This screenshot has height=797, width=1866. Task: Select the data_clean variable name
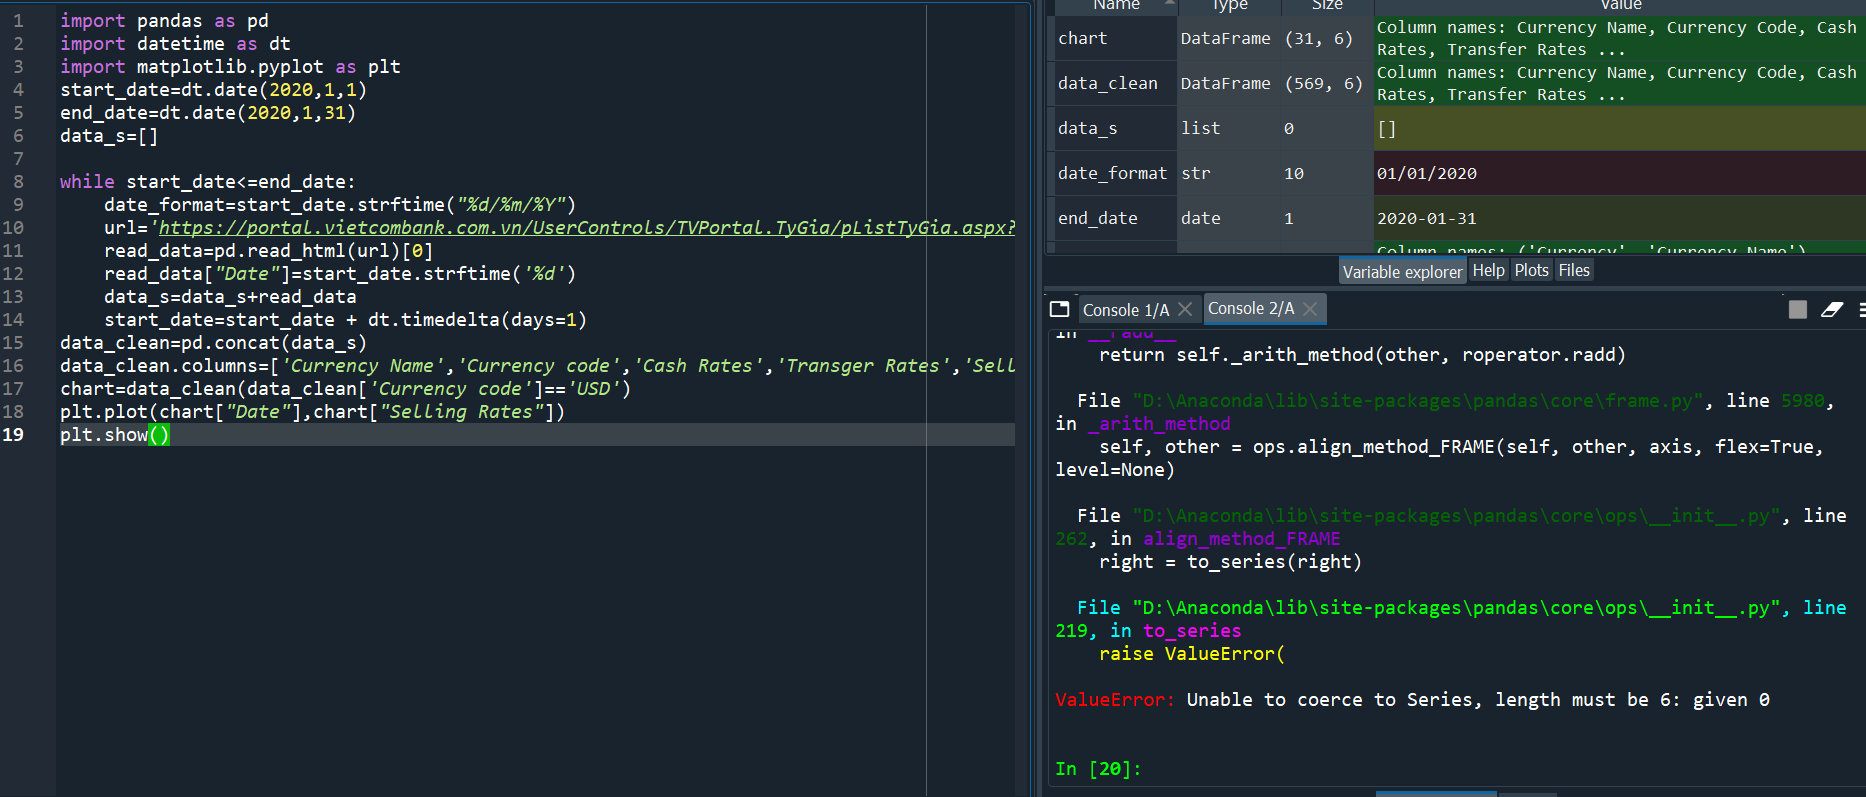1108,83
